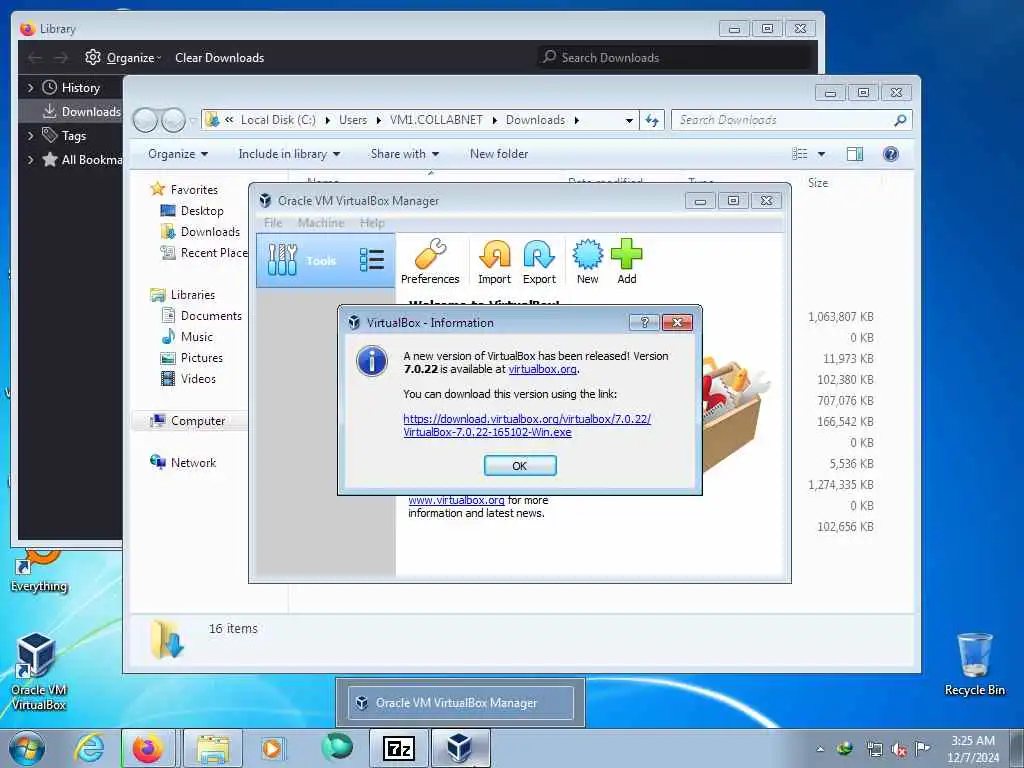Image resolution: width=1024 pixels, height=768 pixels.
Task: Toggle the preview pane icon in Explorer
Action: pos(854,154)
